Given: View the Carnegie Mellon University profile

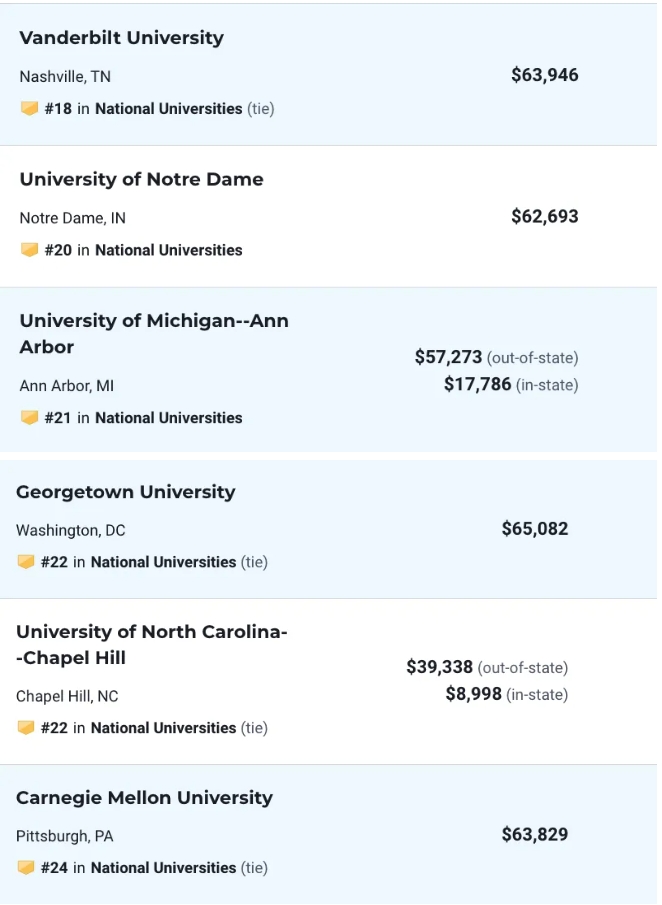Looking at the screenshot, I should click(x=144, y=798).
